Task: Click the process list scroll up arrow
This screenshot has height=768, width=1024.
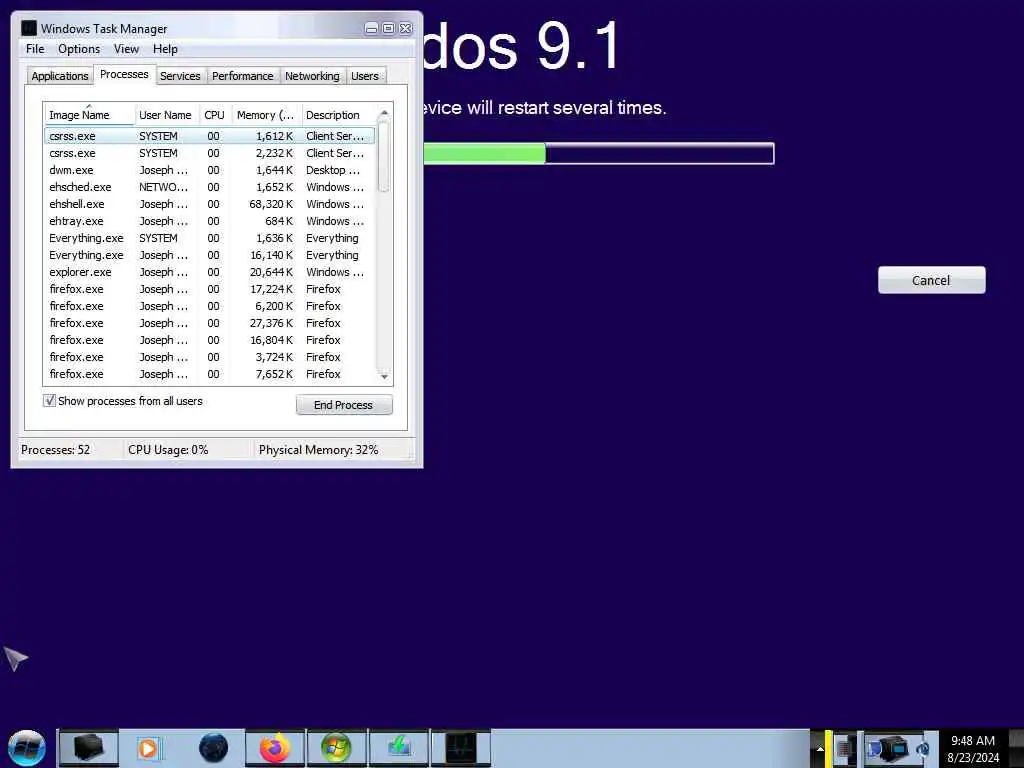Action: 384,113
